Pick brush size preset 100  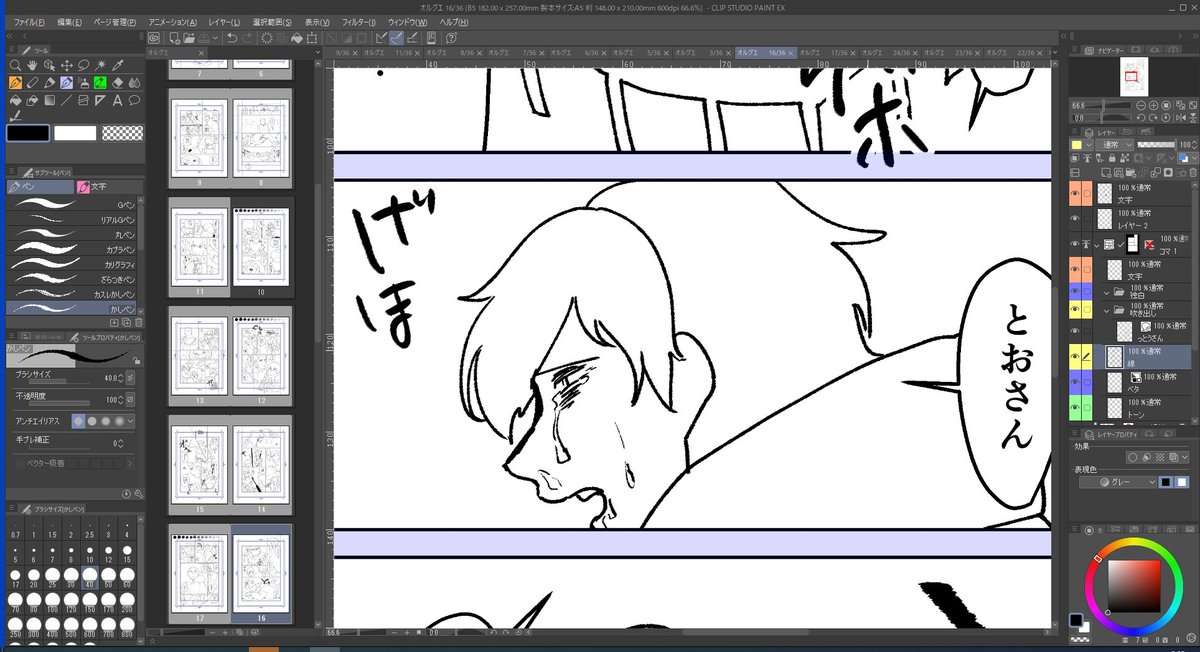54,604
